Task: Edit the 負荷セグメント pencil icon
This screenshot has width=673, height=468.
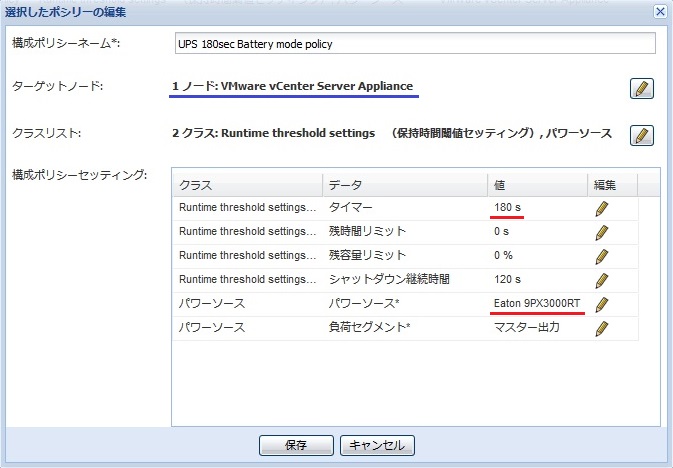Action: tap(601, 328)
